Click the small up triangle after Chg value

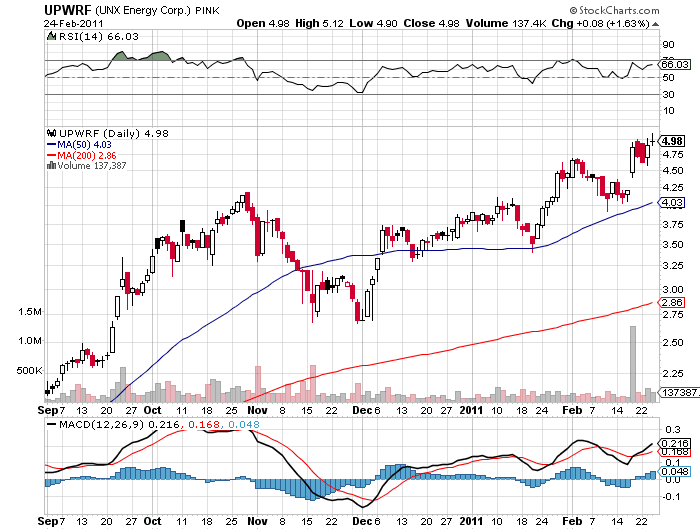[655, 24]
